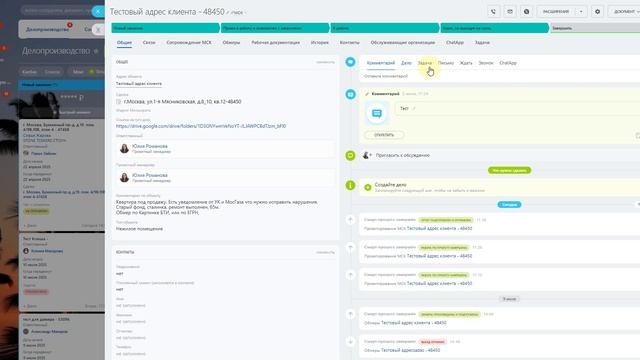The height and width of the screenshot is (360, 640).
Task: Open Тестовый адрес клиента link in Обмеры entry
Action: (x=413, y=323)
